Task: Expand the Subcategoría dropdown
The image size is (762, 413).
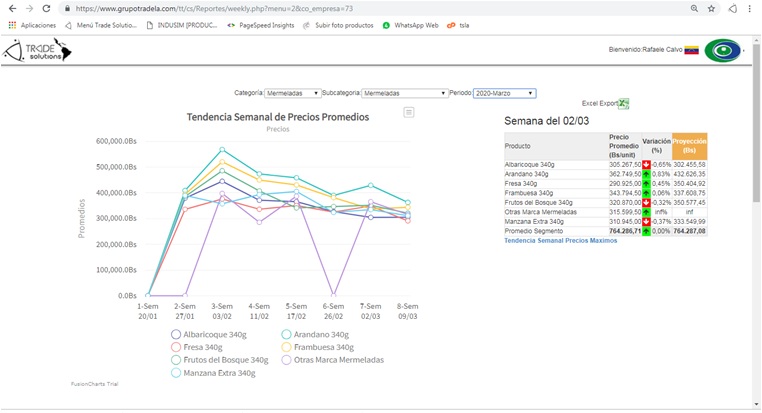Action: pos(404,93)
